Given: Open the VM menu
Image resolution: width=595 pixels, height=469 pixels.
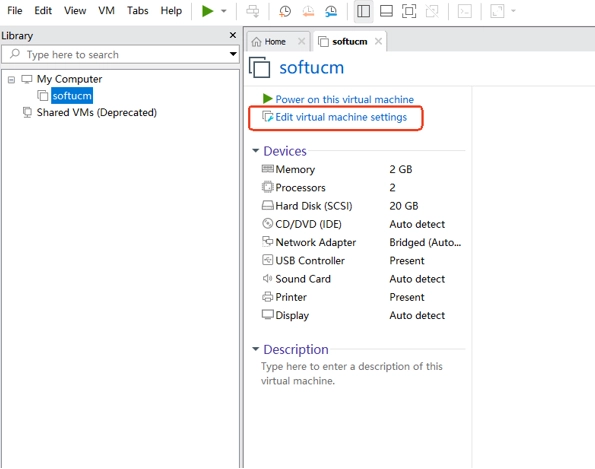Looking at the screenshot, I should (106, 11).
